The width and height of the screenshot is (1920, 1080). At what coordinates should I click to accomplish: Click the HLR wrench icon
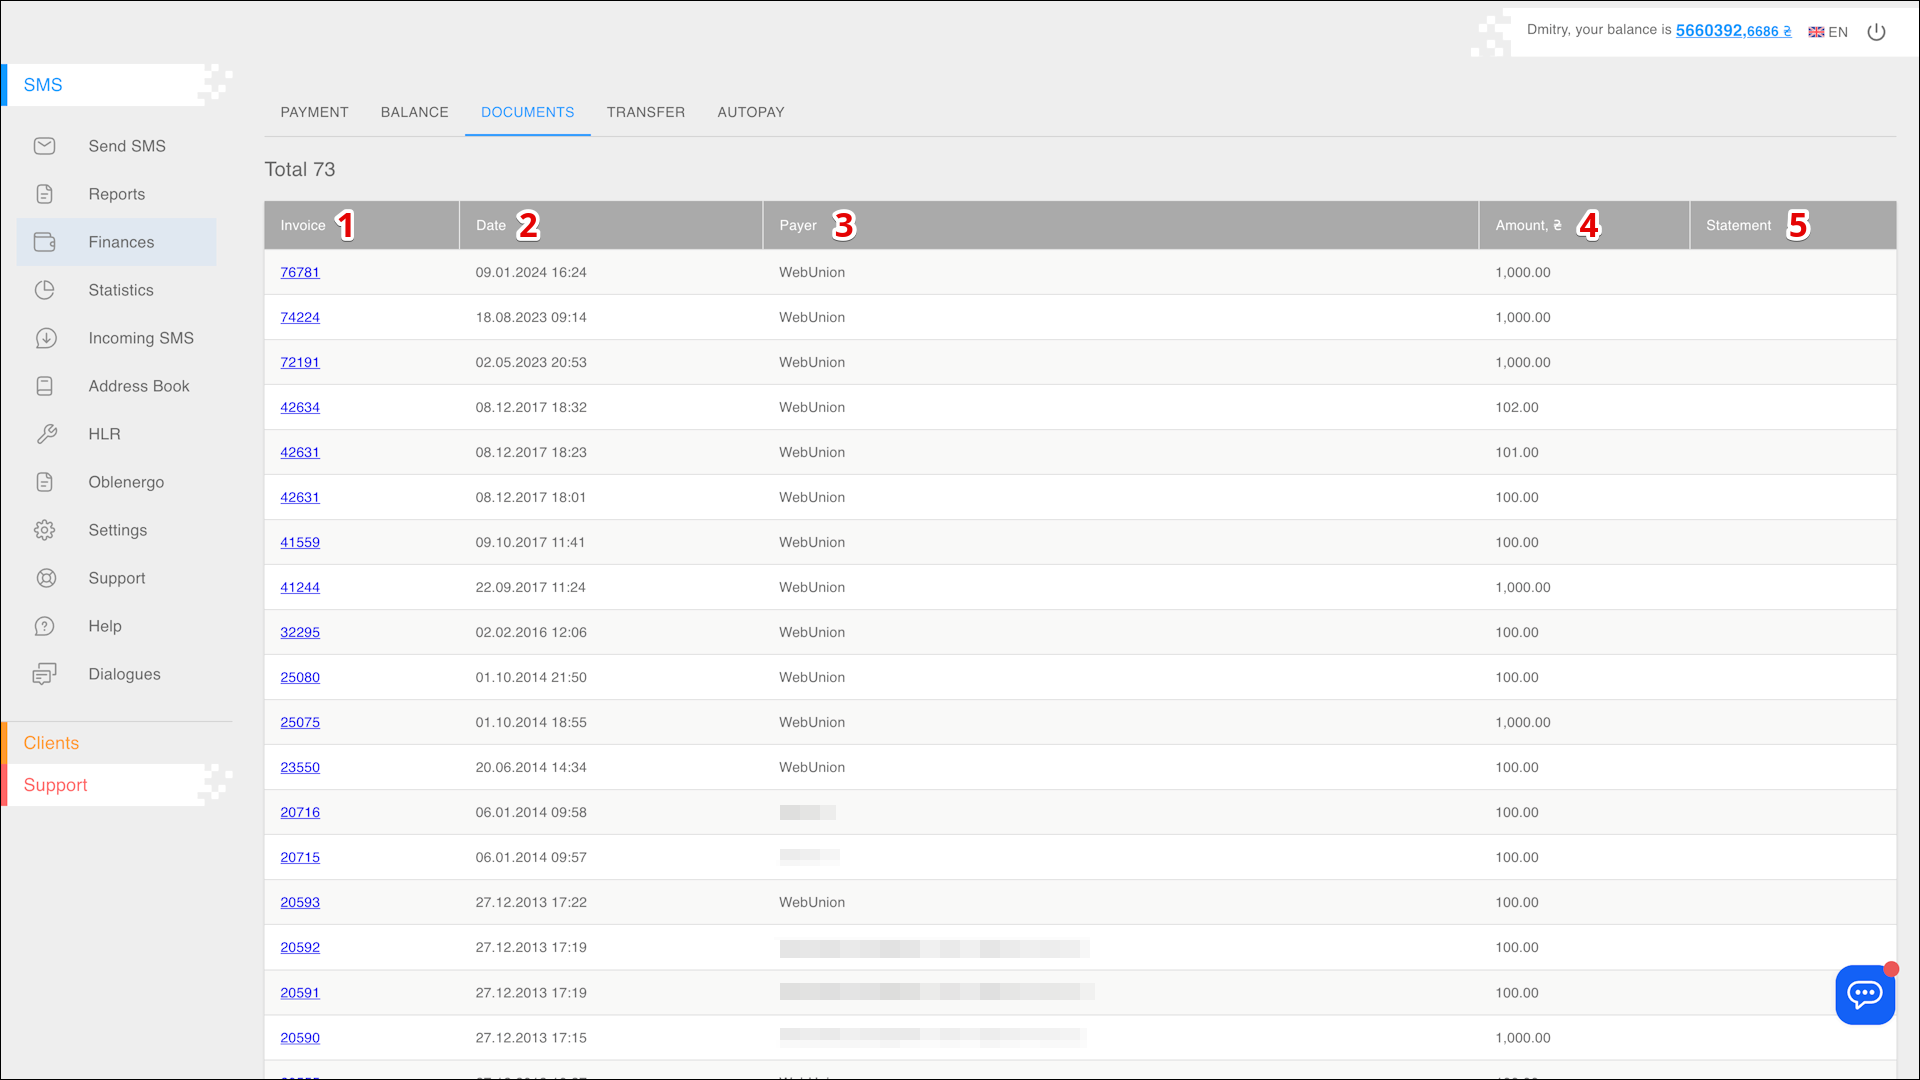(45, 434)
